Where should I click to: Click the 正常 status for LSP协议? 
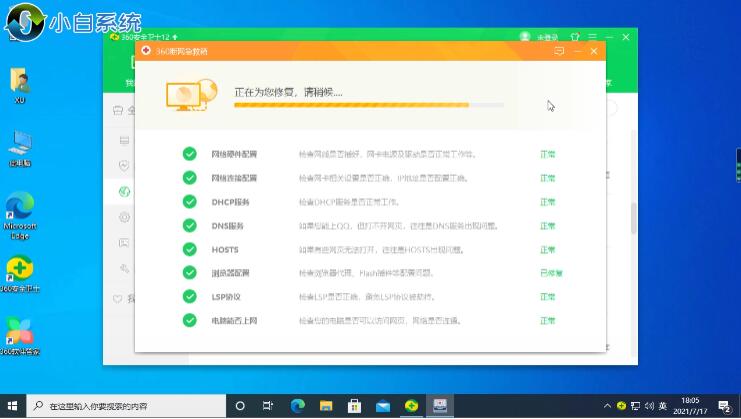(548, 297)
